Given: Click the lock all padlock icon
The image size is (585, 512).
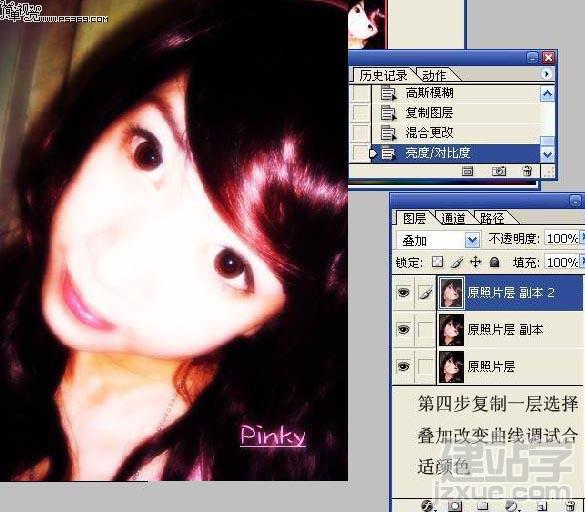Looking at the screenshot, I should coord(495,262).
